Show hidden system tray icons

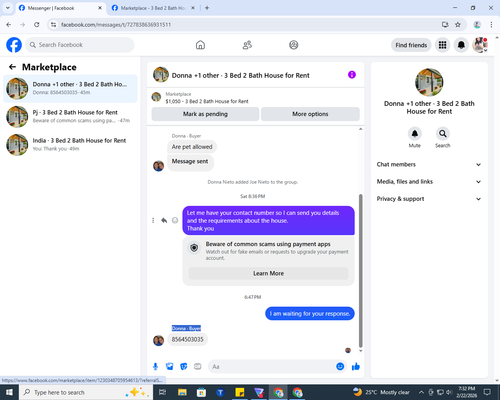421,392
